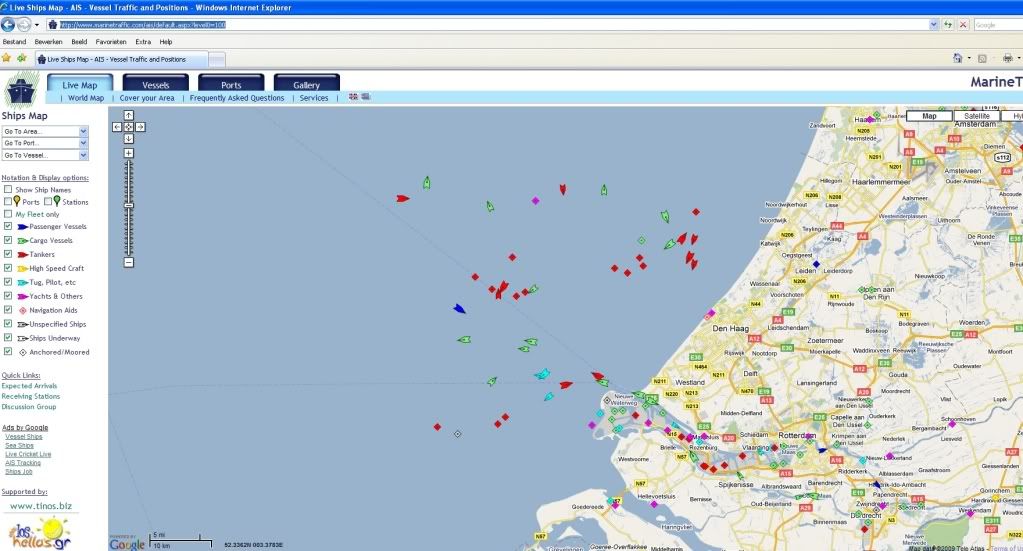This screenshot has width=1023, height=551.
Task: Uncheck Cargo Vessels
Action: pyautogui.click(x=8, y=240)
